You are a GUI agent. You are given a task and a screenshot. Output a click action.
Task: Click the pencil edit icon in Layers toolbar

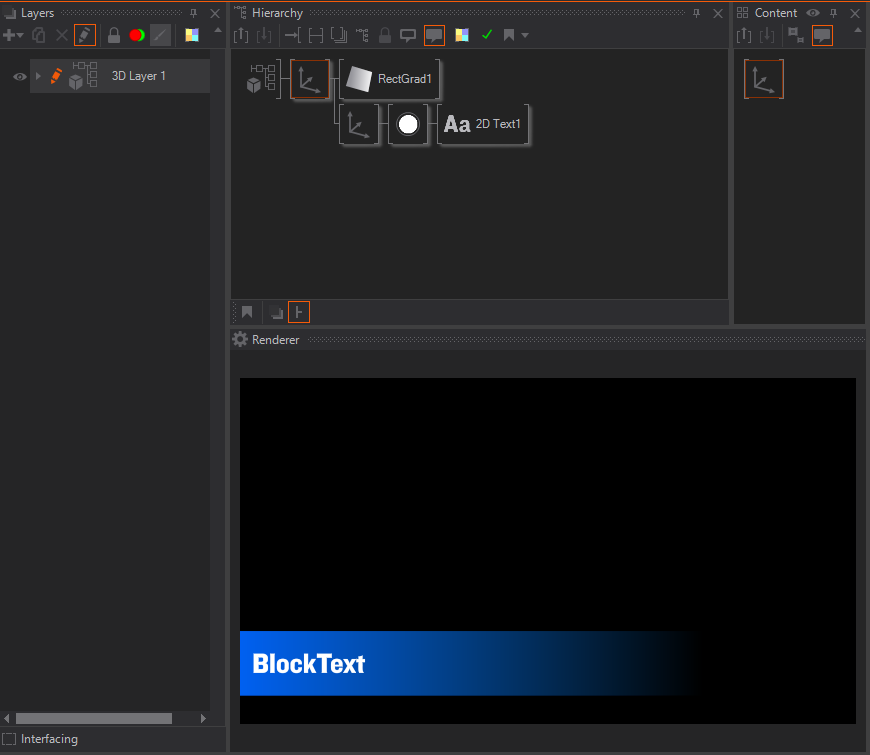[85, 35]
